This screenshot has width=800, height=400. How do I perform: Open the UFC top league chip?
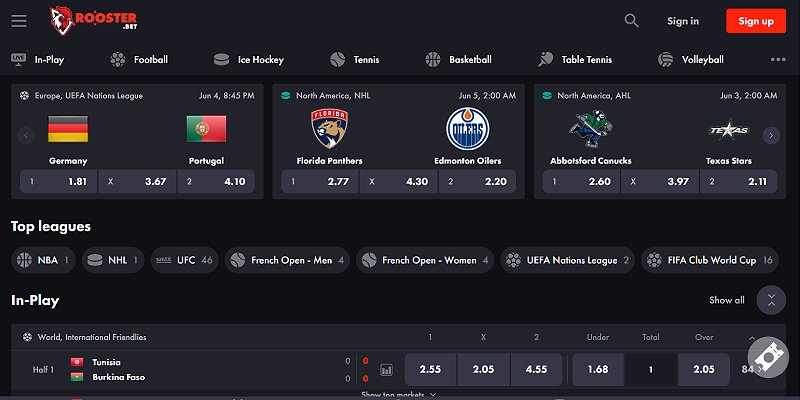click(184, 260)
